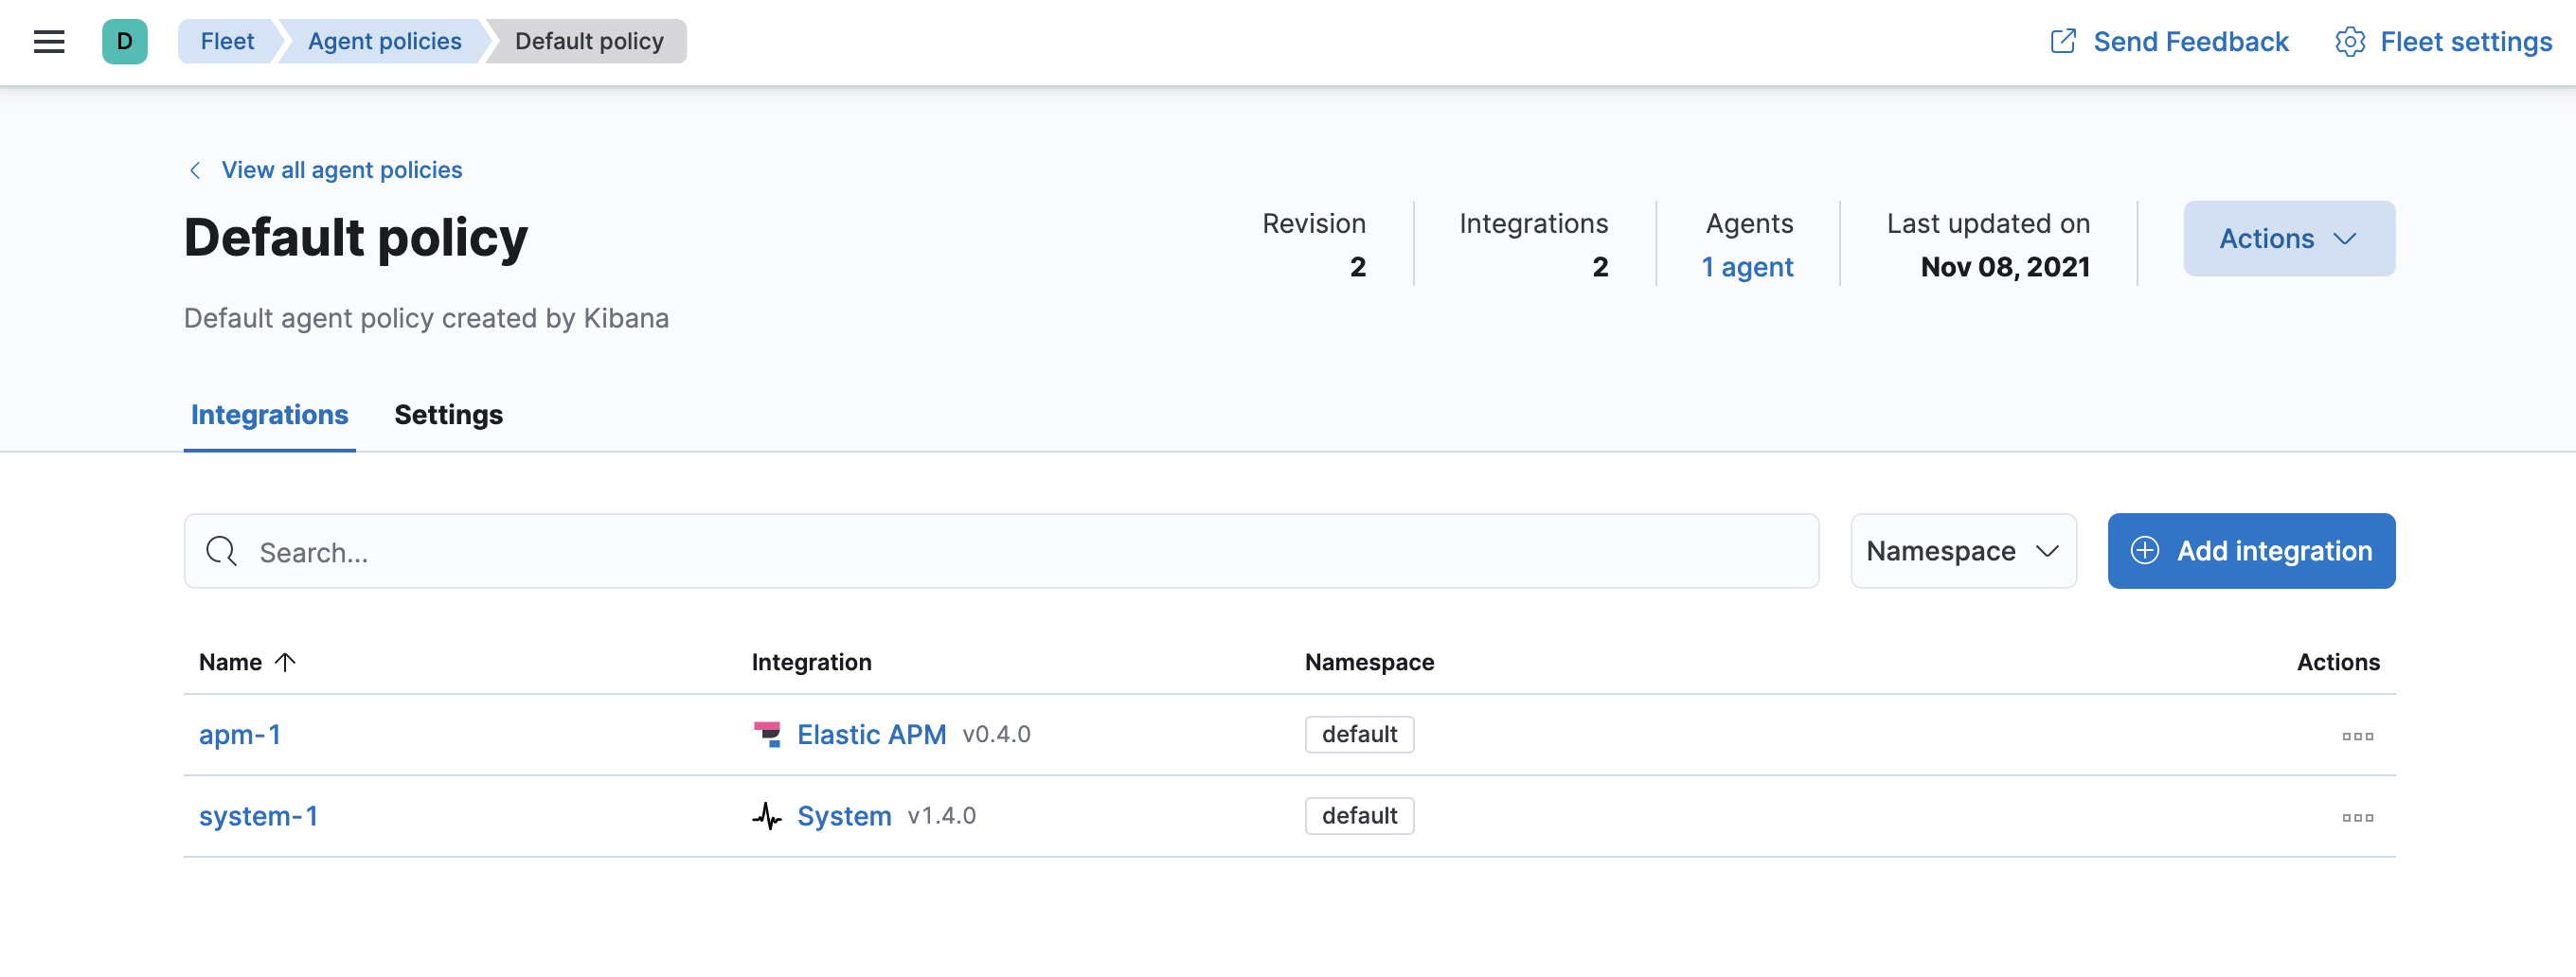
Task: Open Agent policies from breadcrumb
Action: tap(383, 41)
